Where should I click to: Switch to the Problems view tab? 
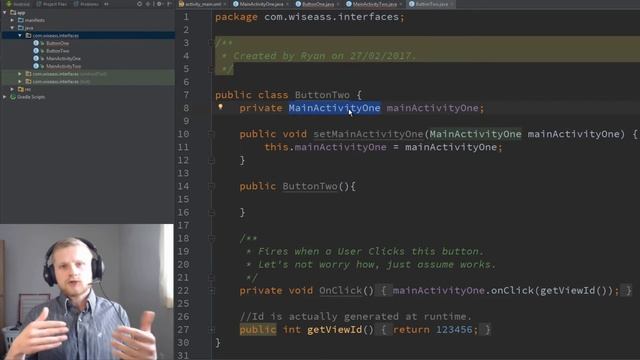click(86, 4)
